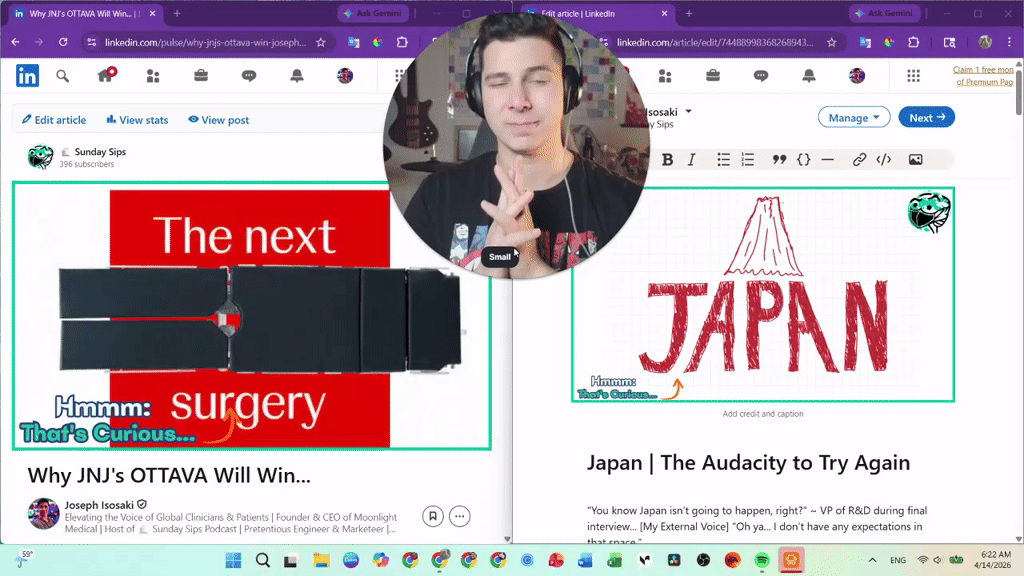This screenshot has width=1024, height=576.
Task: Open Notifications bell in left window
Action: pos(297,76)
